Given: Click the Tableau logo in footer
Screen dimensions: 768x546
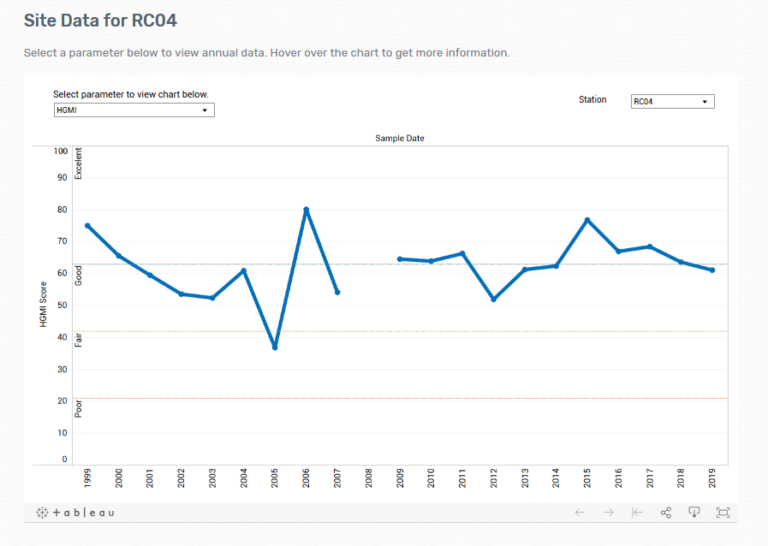Looking at the screenshot, I should click(75, 513).
